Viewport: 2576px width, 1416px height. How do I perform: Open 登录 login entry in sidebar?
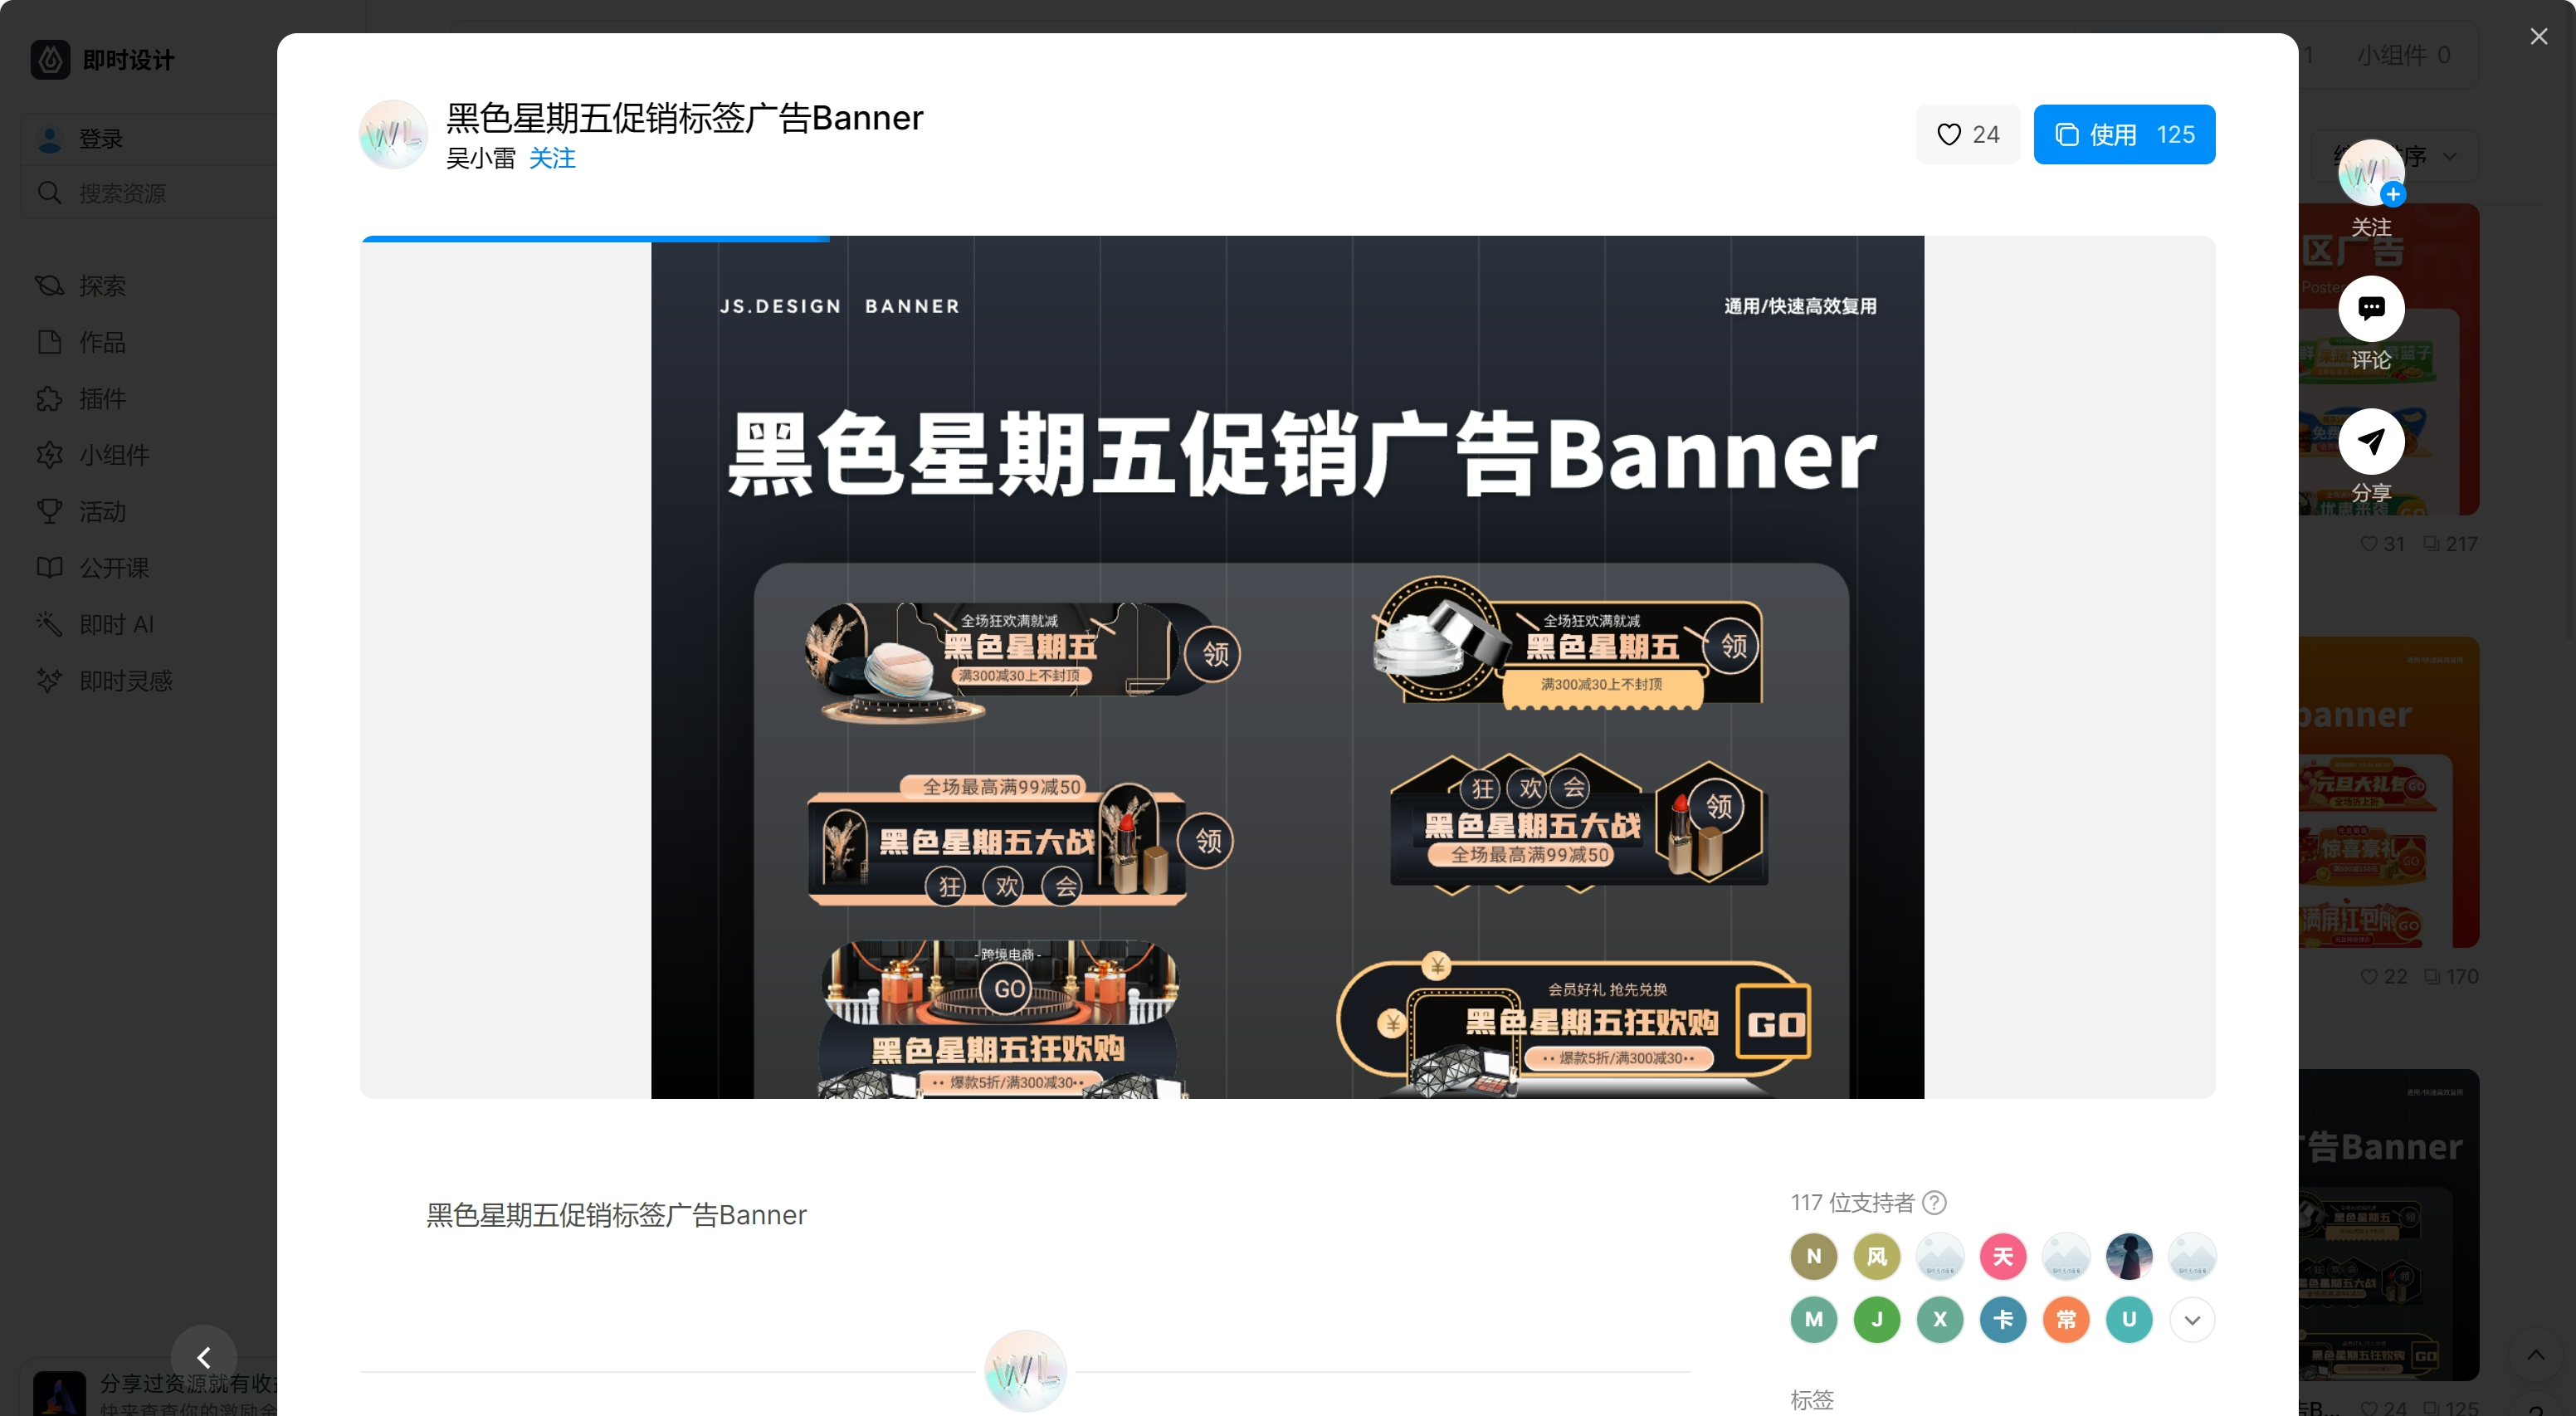tap(150, 139)
